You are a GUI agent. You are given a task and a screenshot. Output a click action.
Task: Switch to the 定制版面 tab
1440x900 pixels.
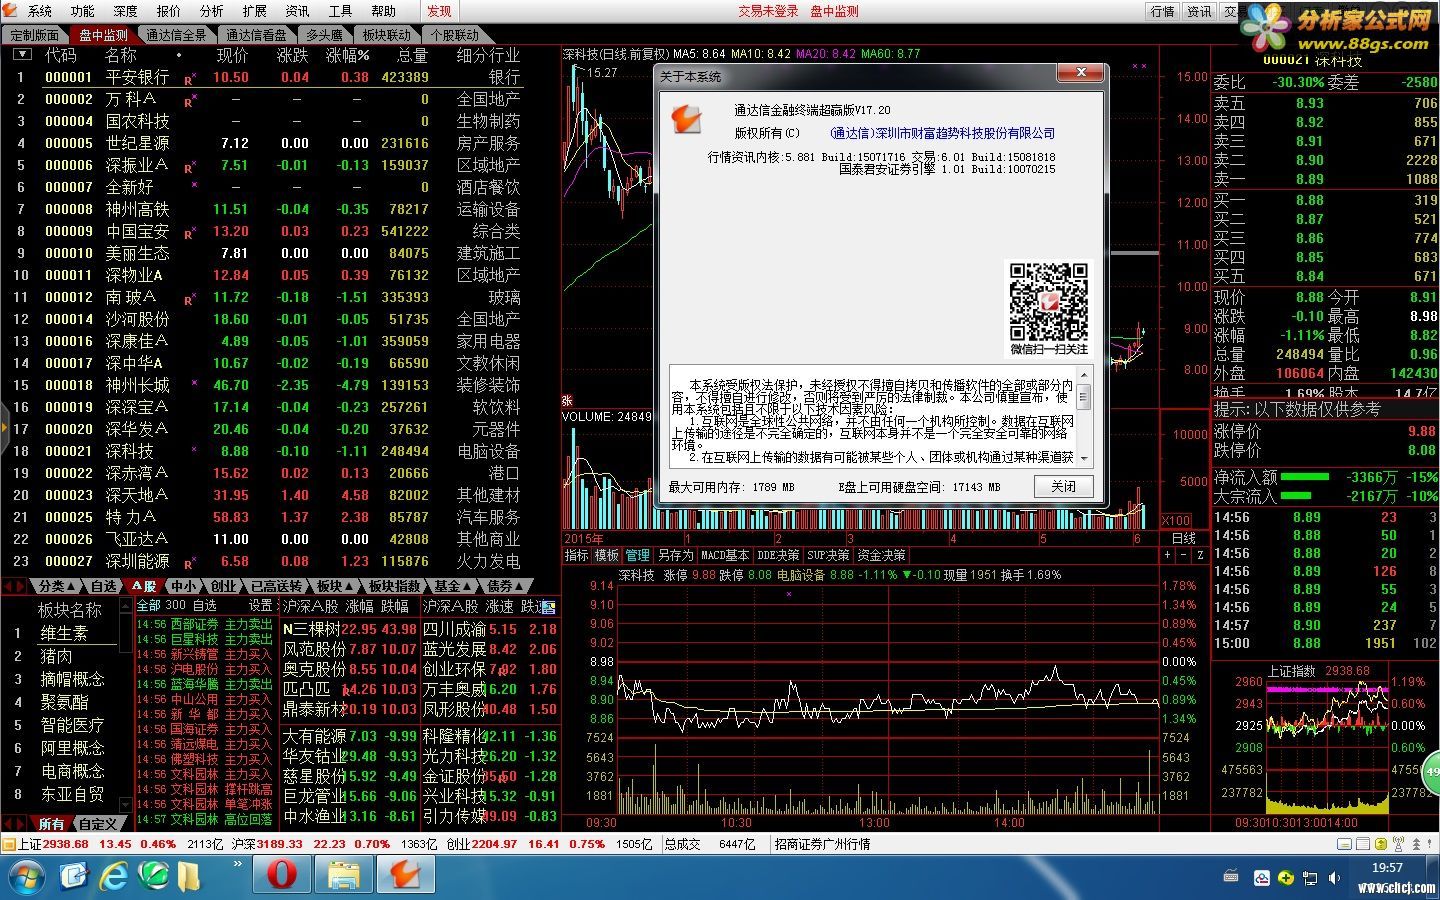35,35
